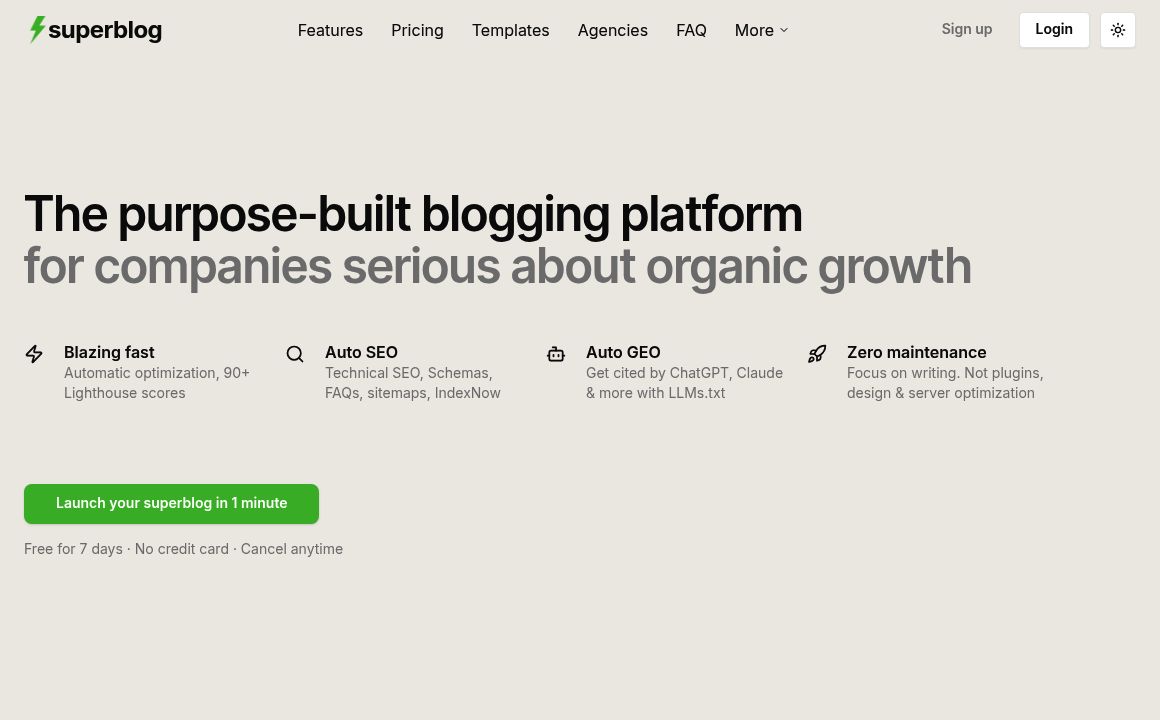Click the chevron next to More
This screenshot has height=720, width=1160.
[x=784, y=31]
